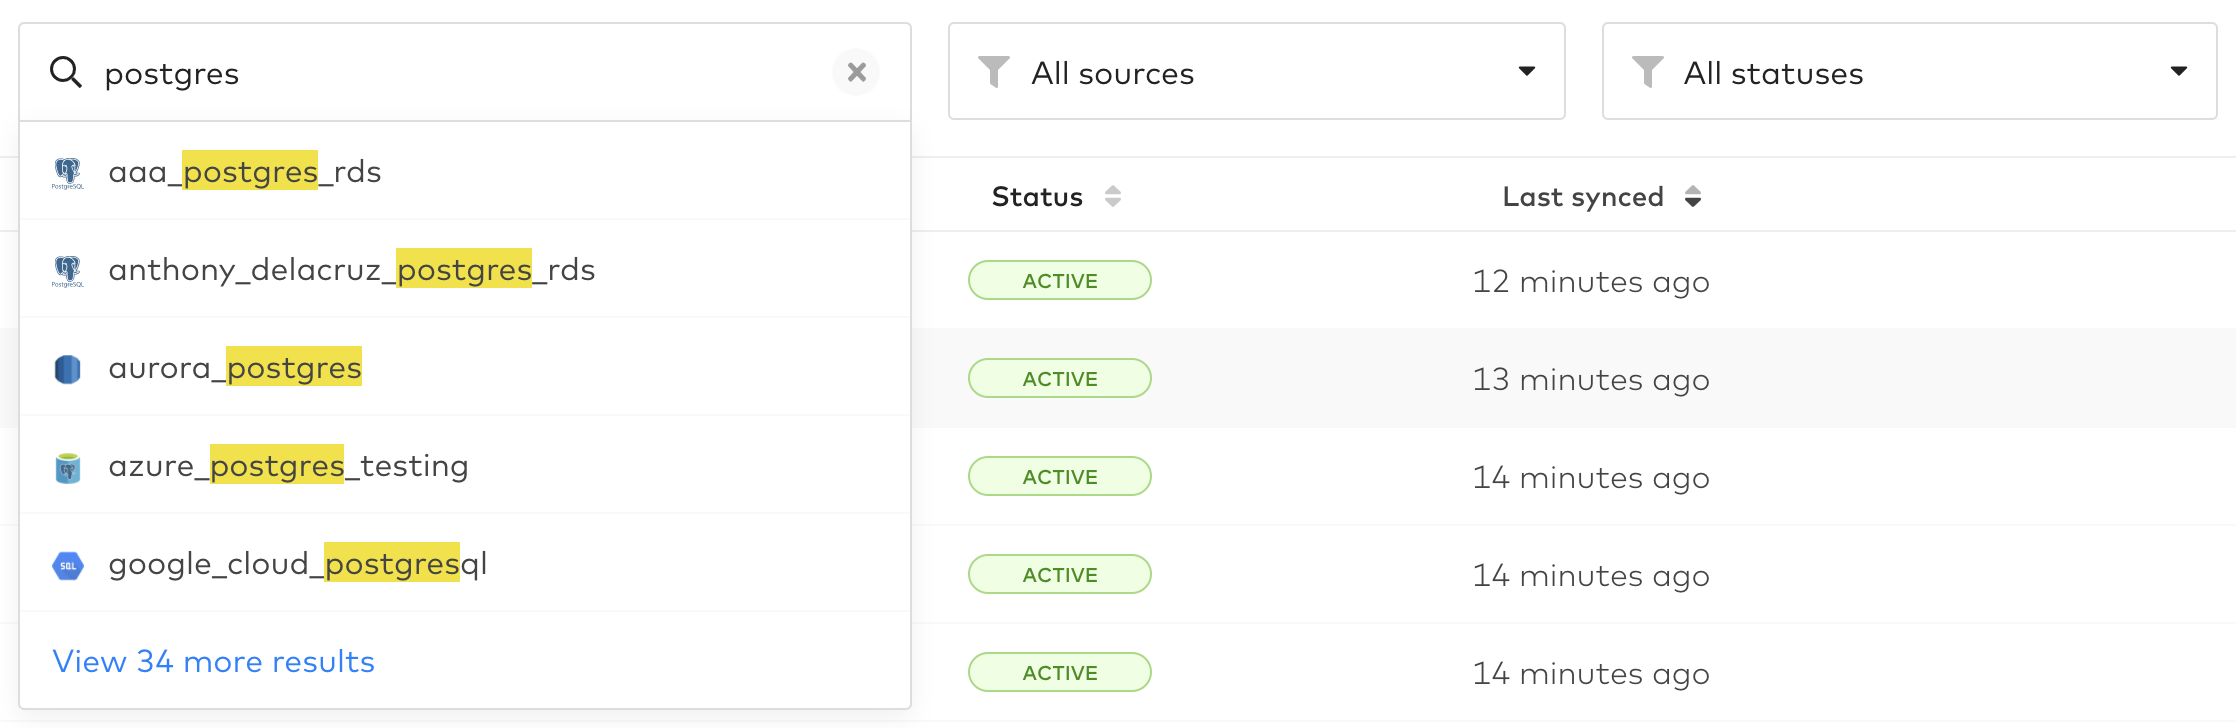Click filter funnel icon in All statuses
Viewport: 2236px width, 728px height.
[x=1647, y=72]
